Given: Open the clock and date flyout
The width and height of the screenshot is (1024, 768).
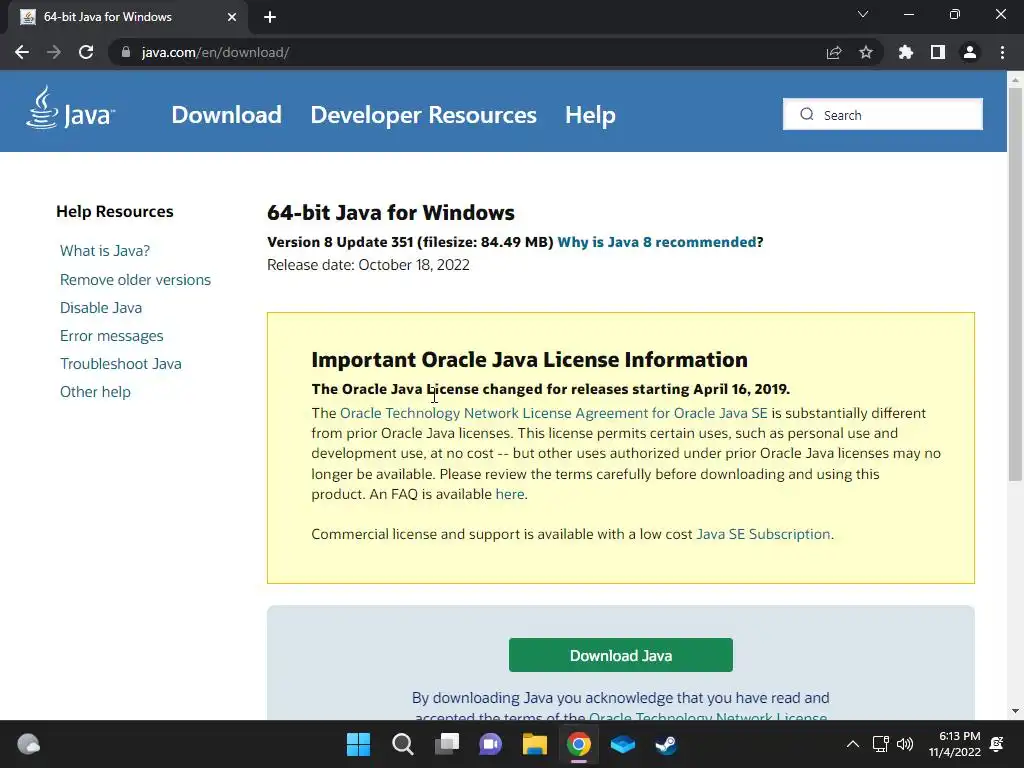Looking at the screenshot, I should (x=955, y=744).
